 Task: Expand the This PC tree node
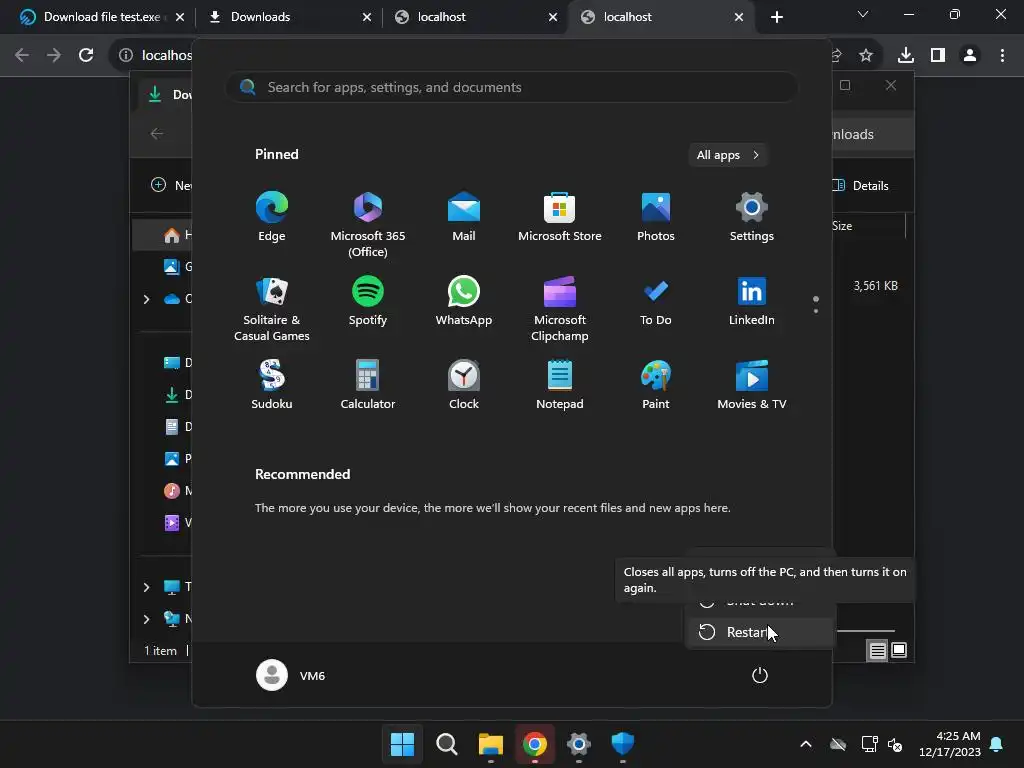click(x=146, y=587)
